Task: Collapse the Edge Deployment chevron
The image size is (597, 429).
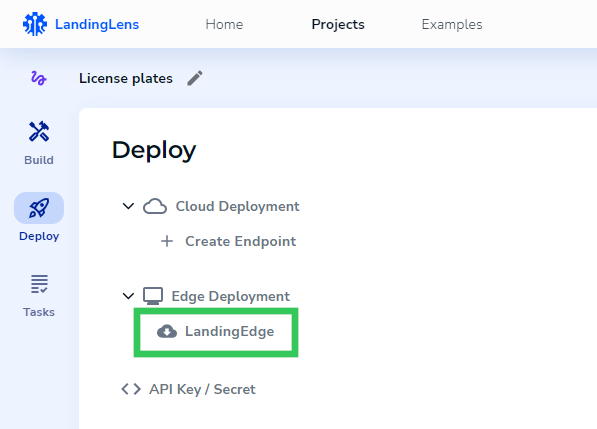Action: (x=128, y=296)
